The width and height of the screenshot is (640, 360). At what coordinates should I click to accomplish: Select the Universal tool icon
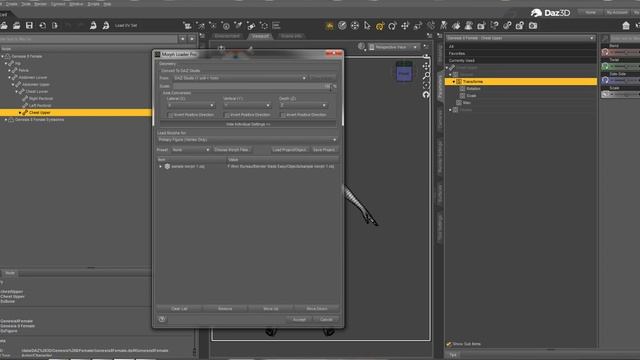[x=355, y=26]
